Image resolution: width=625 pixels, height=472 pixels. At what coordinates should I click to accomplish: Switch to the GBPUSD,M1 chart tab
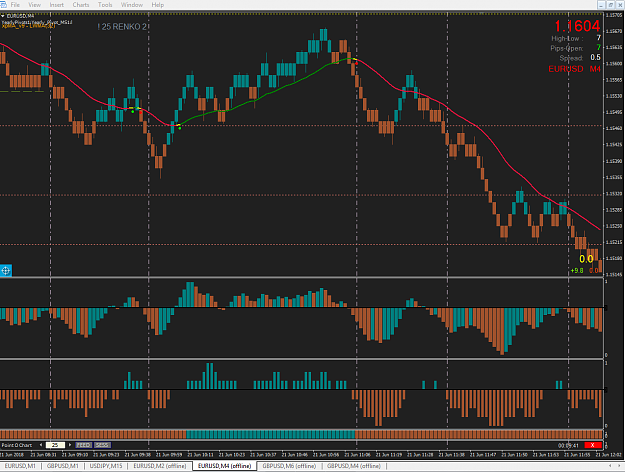[x=63, y=466]
